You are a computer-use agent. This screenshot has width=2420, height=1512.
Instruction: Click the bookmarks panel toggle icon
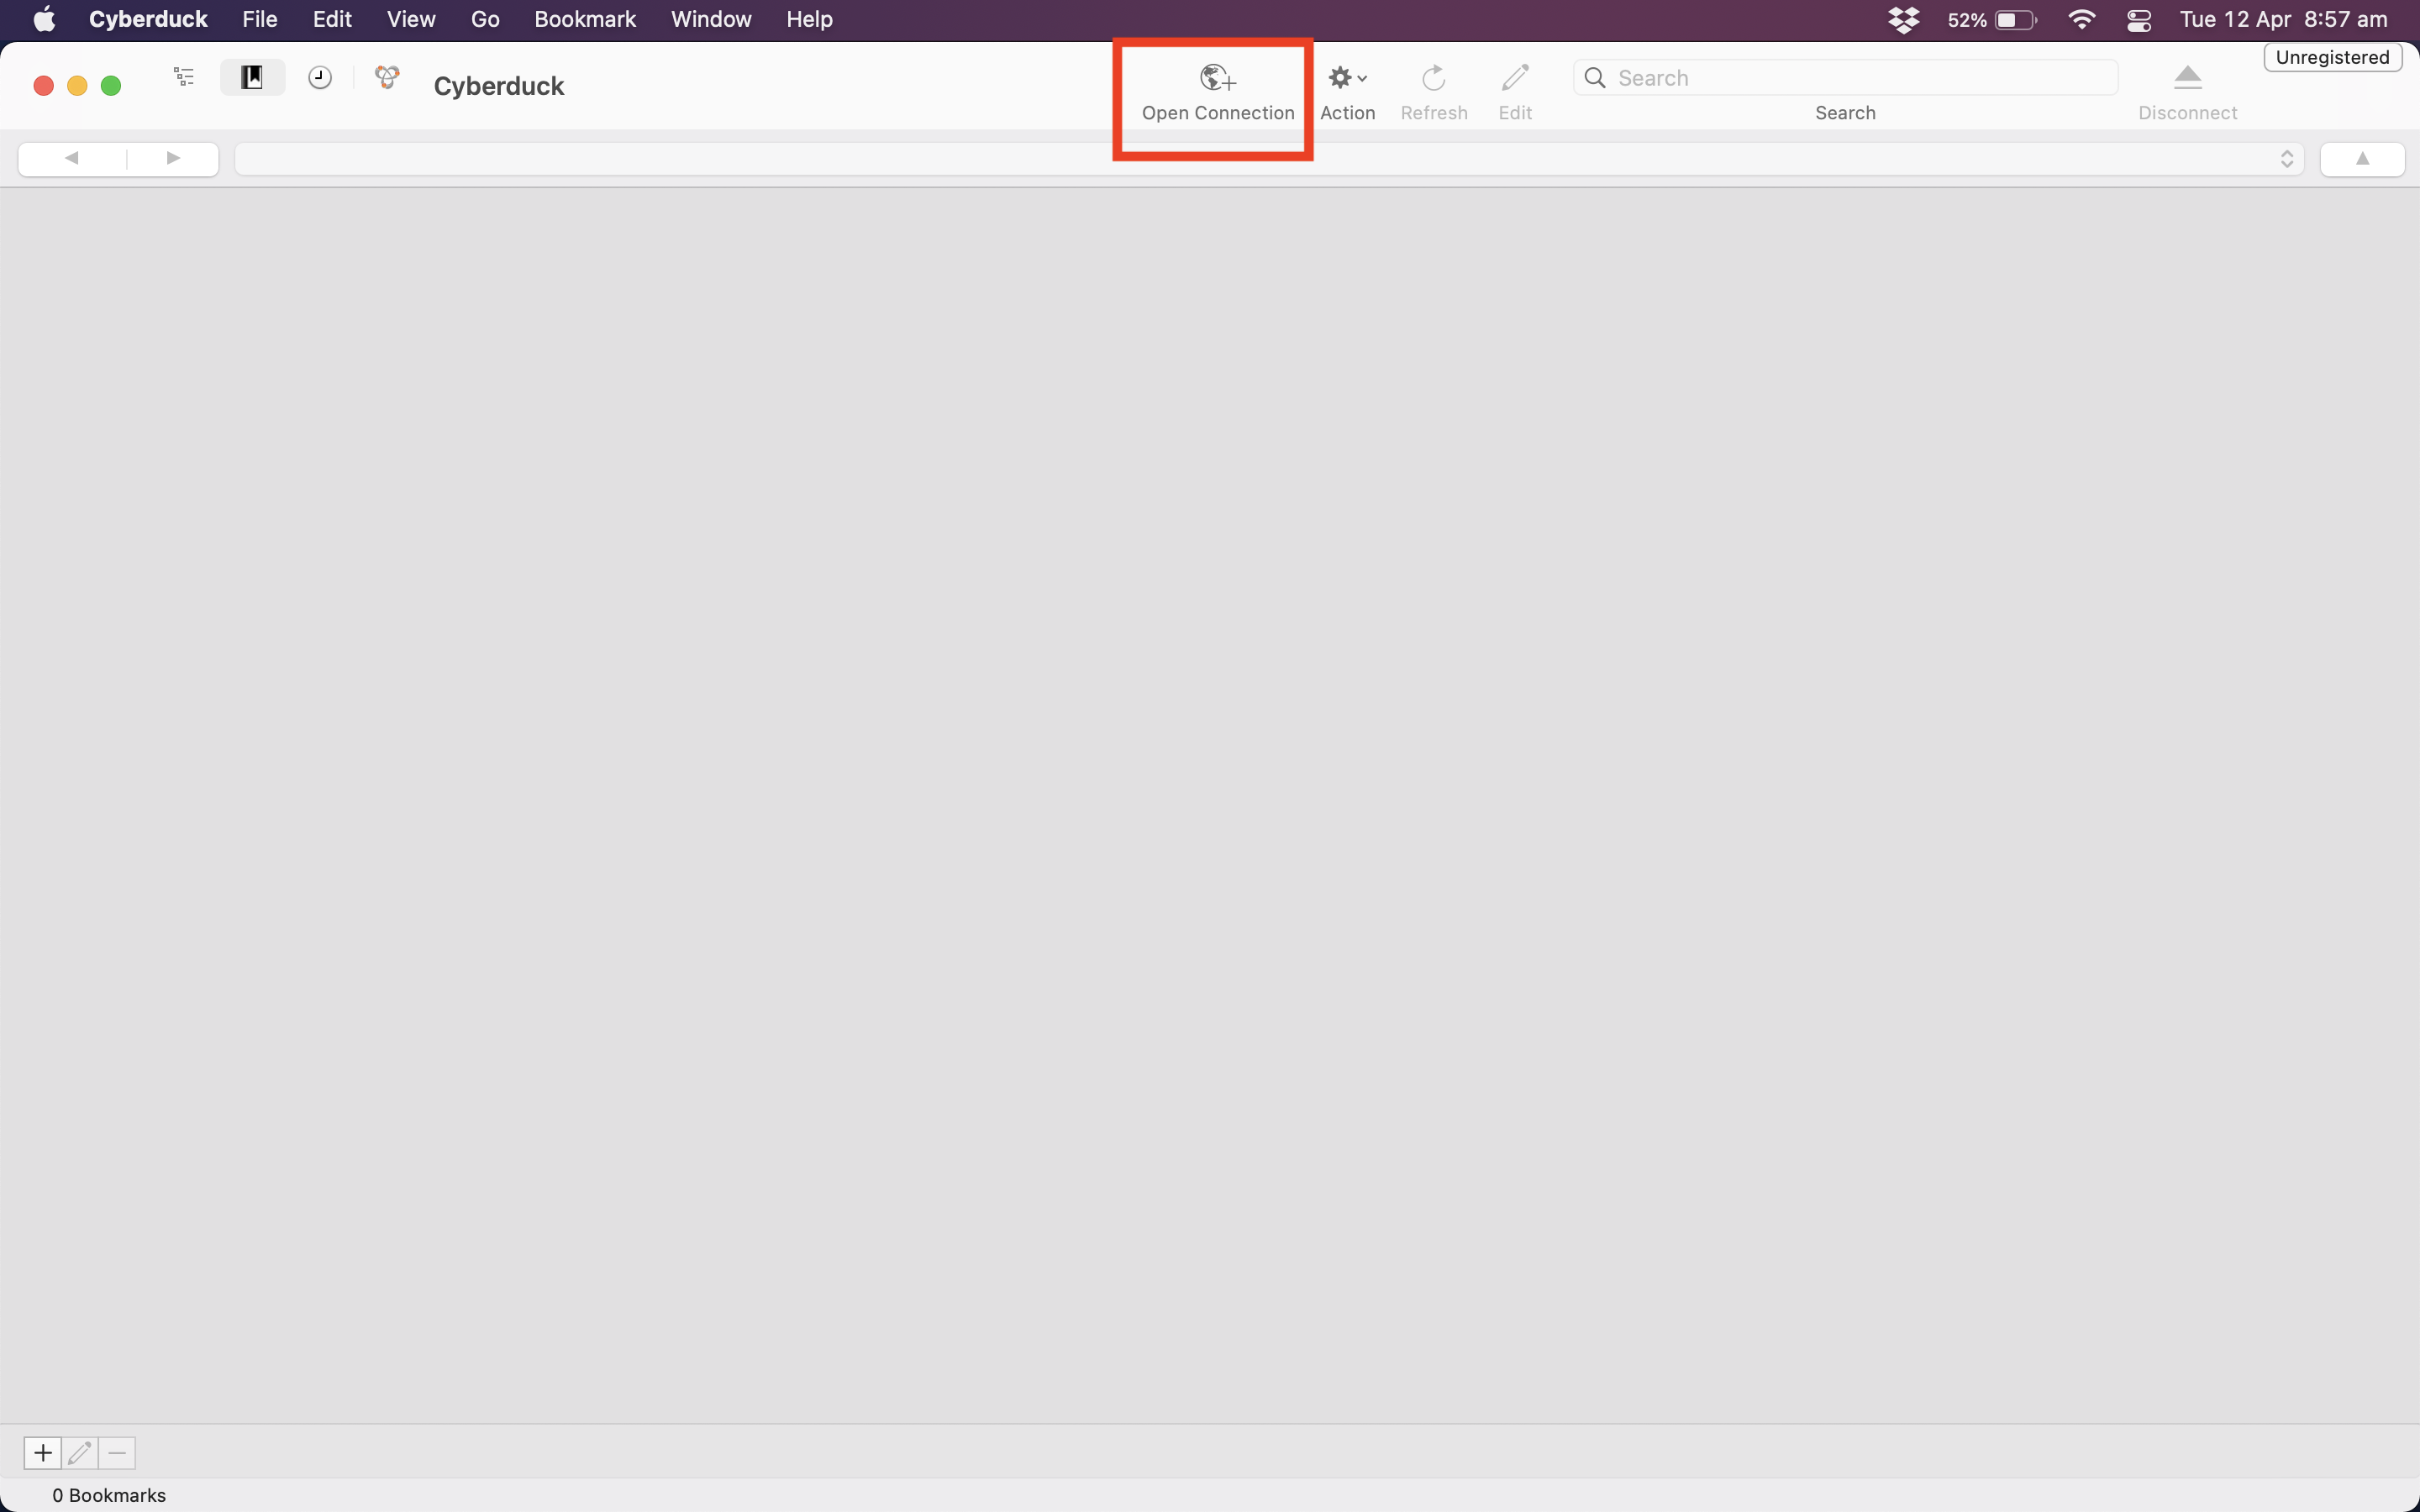253,84
